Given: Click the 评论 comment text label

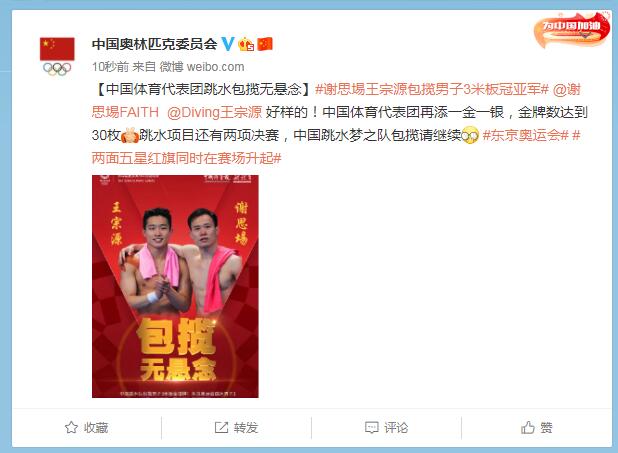Looking at the screenshot, I should (x=396, y=427).
